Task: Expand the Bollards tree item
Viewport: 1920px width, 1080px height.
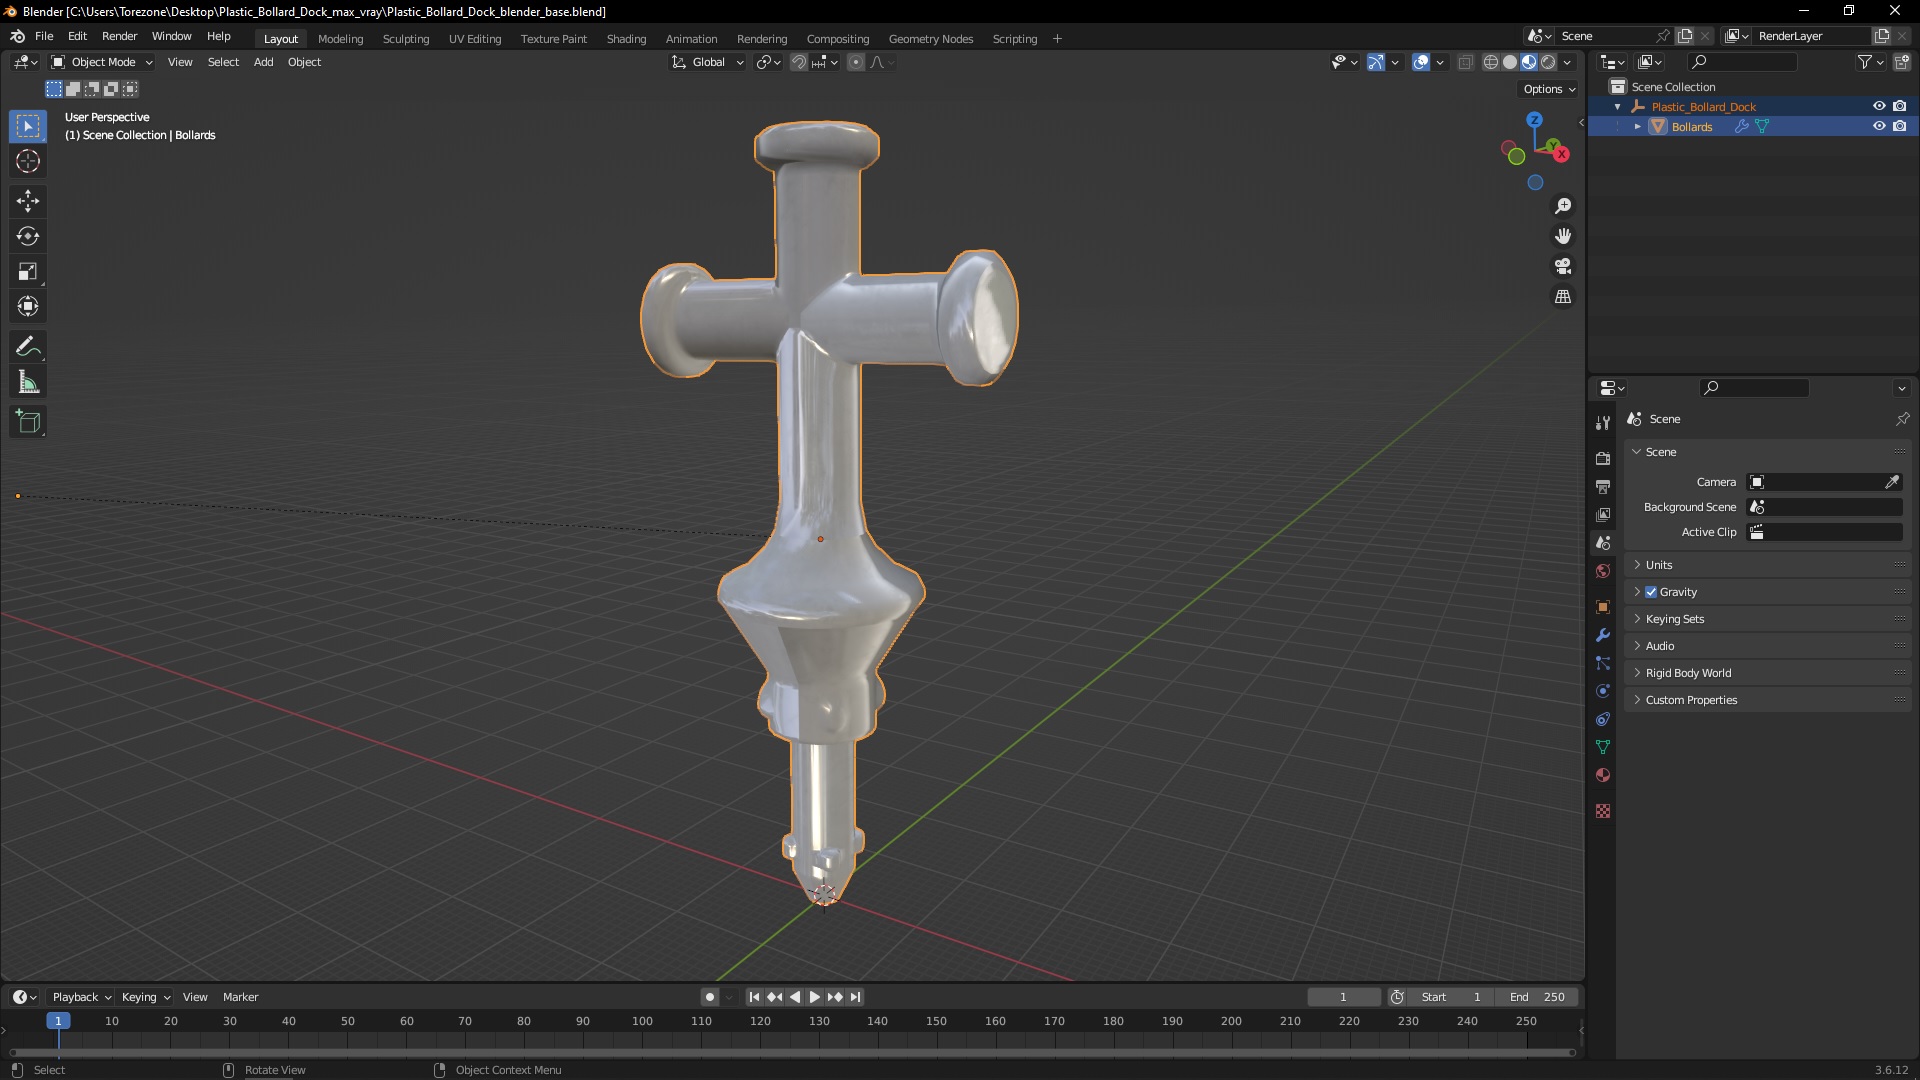Action: (1638, 127)
